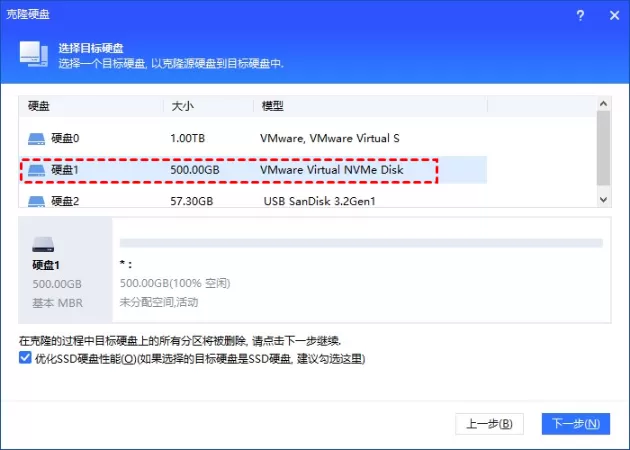Toggle the 优化SSD硬盘性能 checkbox
Image resolution: width=630 pixels, height=450 pixels.
click(x=25, y=357)
